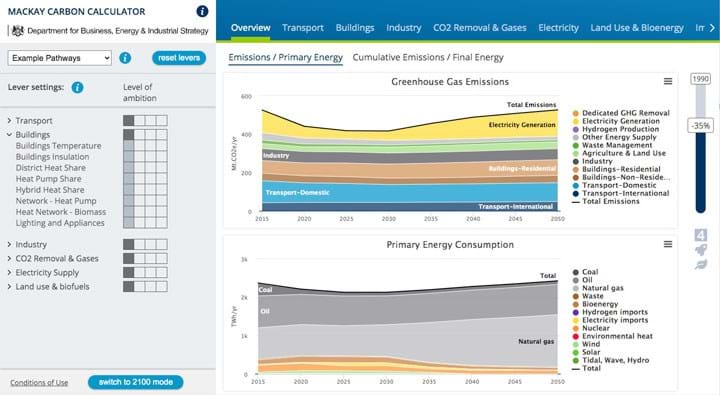Viewport: 720px width, 395px height.
Task: Open Greenhouse Gas Emissions chart hamburger menu
Action: (668, 81)
